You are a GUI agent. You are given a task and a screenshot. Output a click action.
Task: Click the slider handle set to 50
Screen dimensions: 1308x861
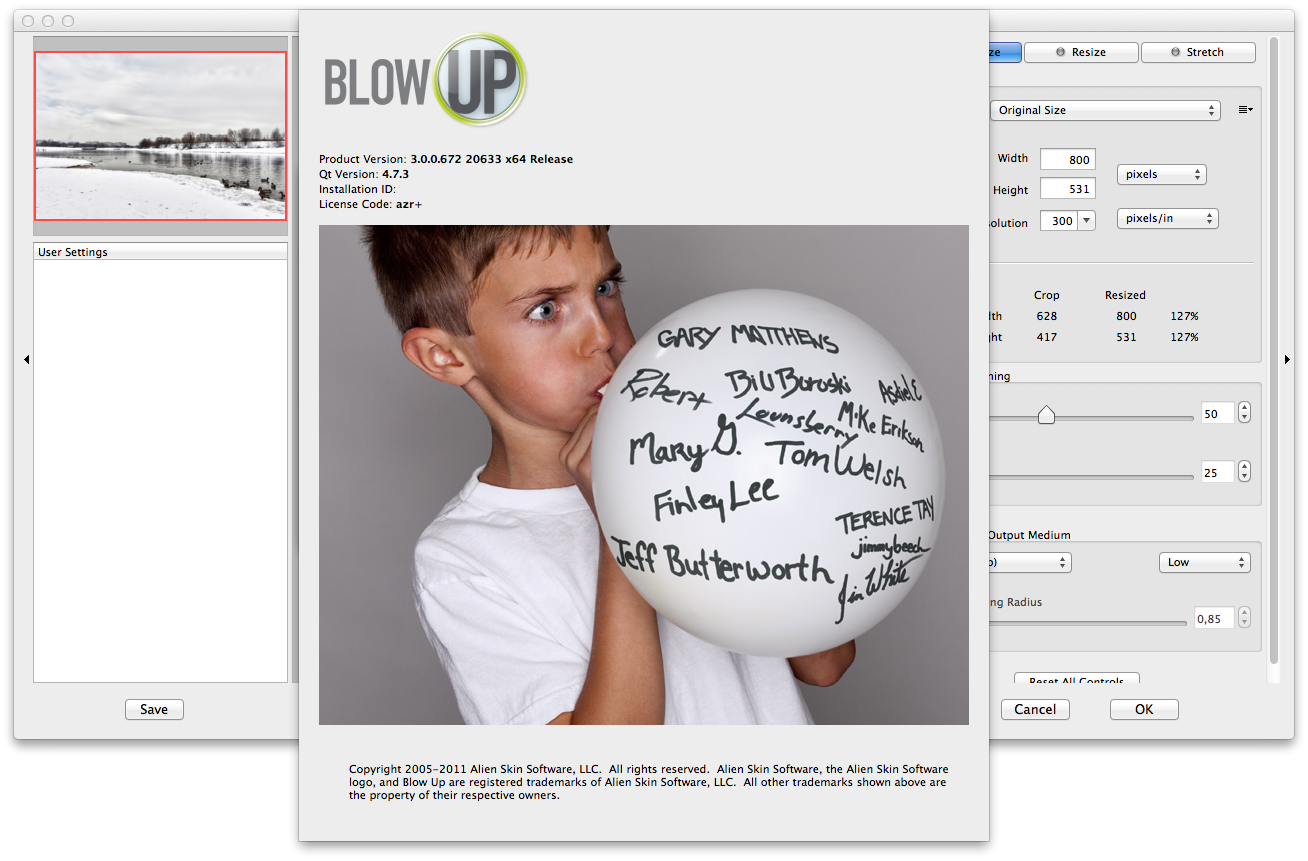pos(1046,414)
